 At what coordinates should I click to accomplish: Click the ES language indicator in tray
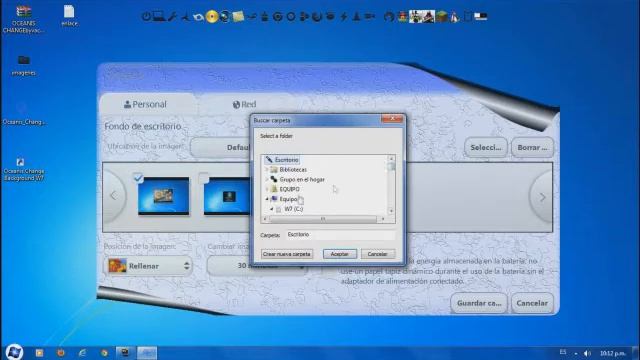coord(563,352)
